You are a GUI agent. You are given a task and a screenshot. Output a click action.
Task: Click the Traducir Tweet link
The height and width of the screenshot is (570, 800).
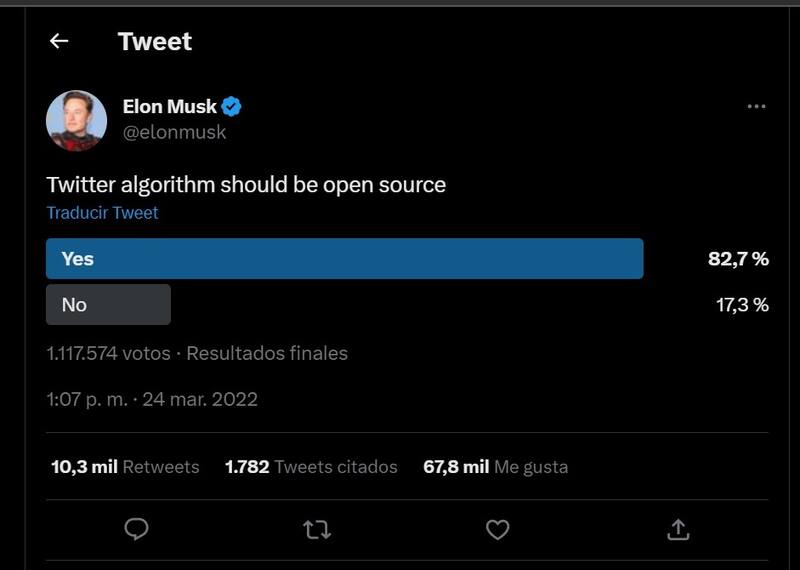(x=102, y=212)
